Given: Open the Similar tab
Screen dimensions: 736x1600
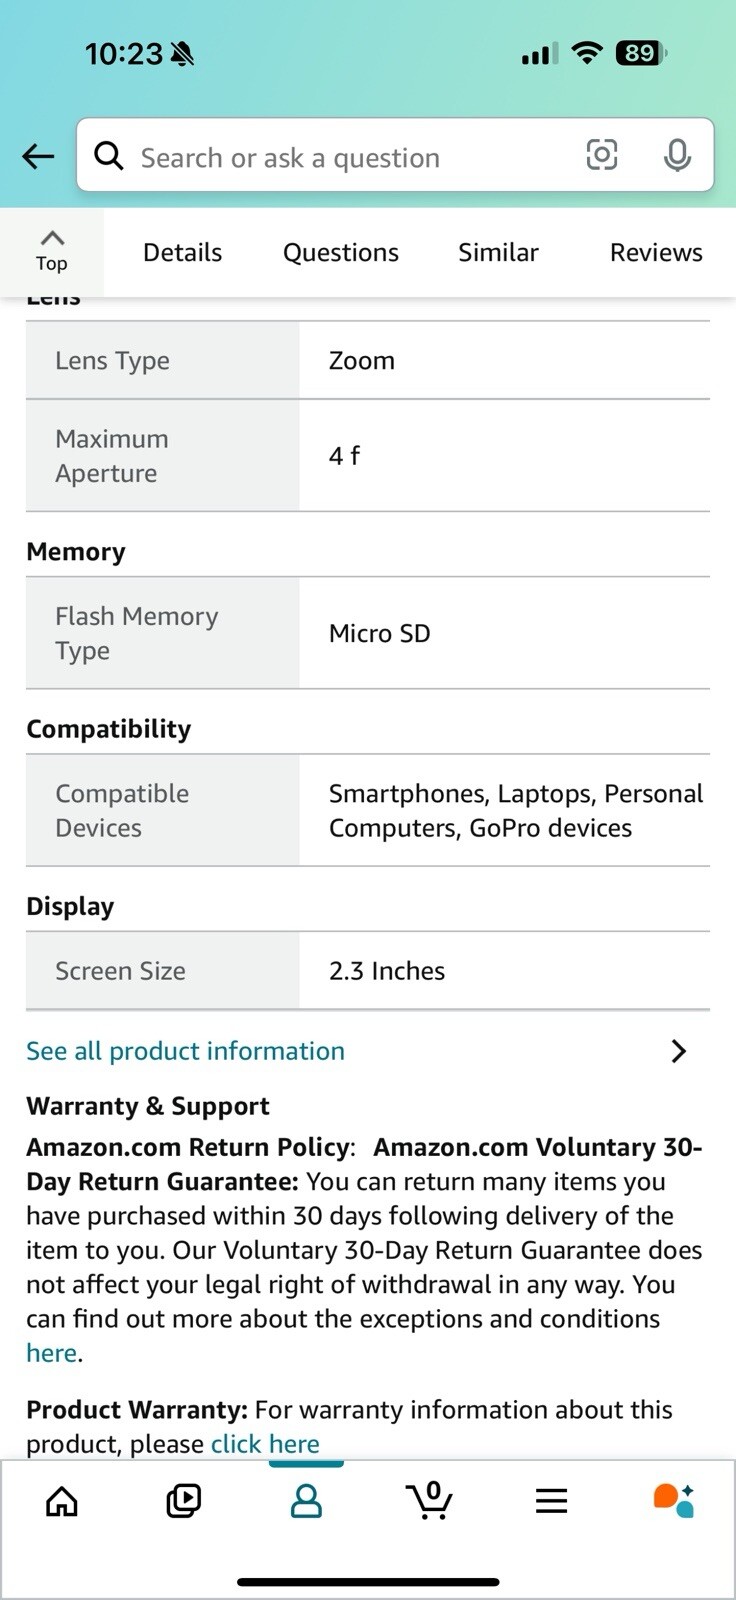Looking at the screenshot, I should (x=498, y=253).
